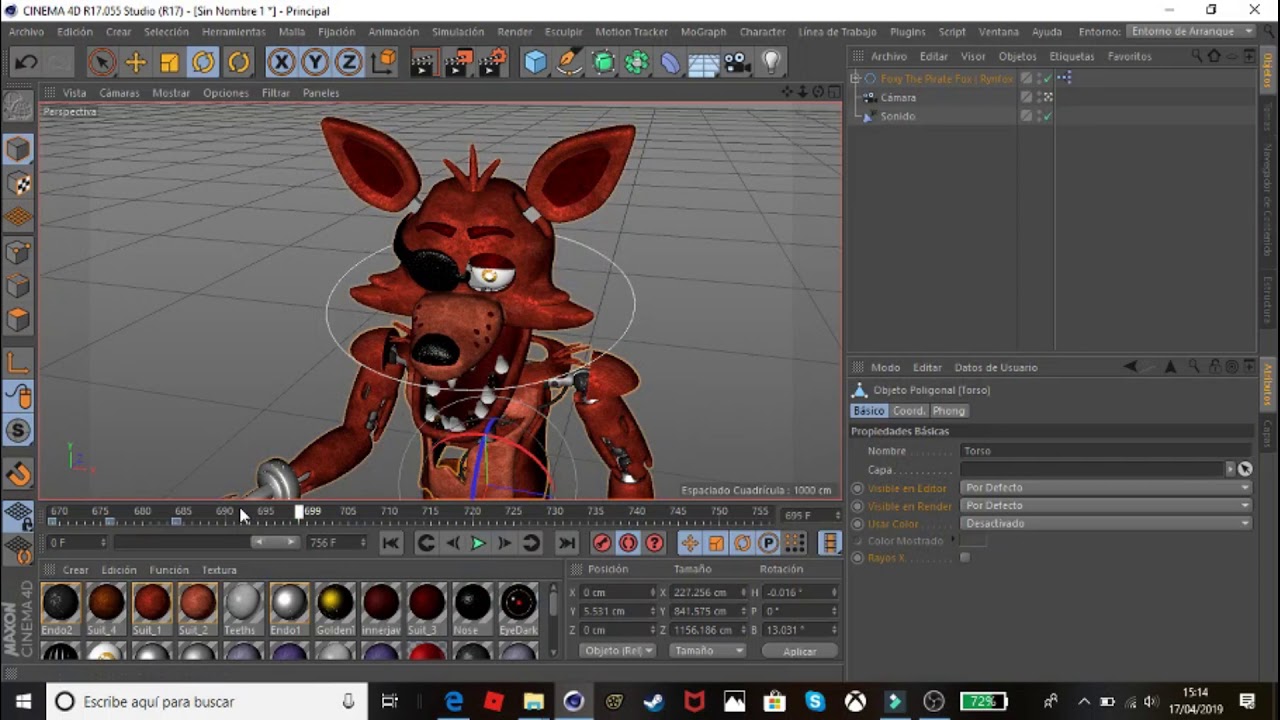Click the green Subdivision Surface generator icon
Viewport: 1280px width, 720px height.
[x=603, y=63]
